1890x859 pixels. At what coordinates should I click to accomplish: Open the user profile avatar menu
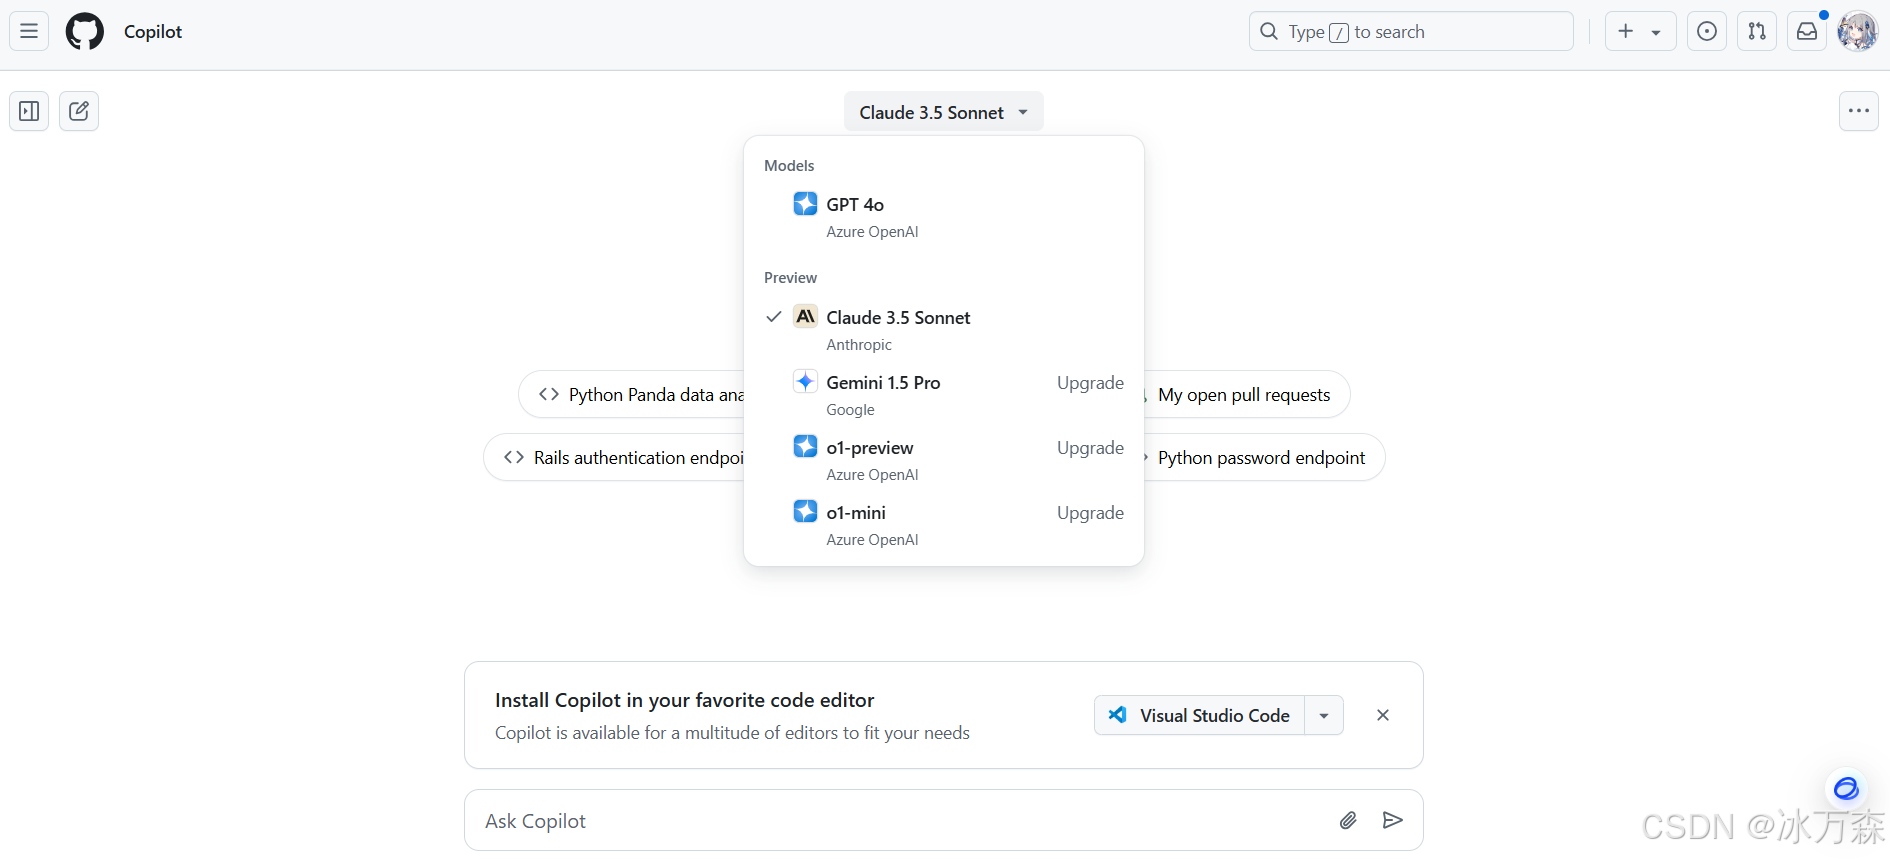tap(1858, 31)
